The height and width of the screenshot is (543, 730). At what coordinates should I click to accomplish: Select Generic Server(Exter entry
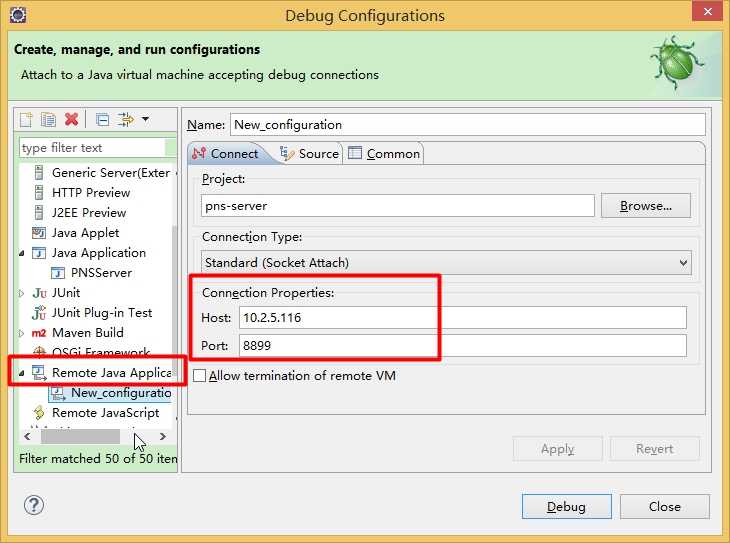[x=111, y=173]
